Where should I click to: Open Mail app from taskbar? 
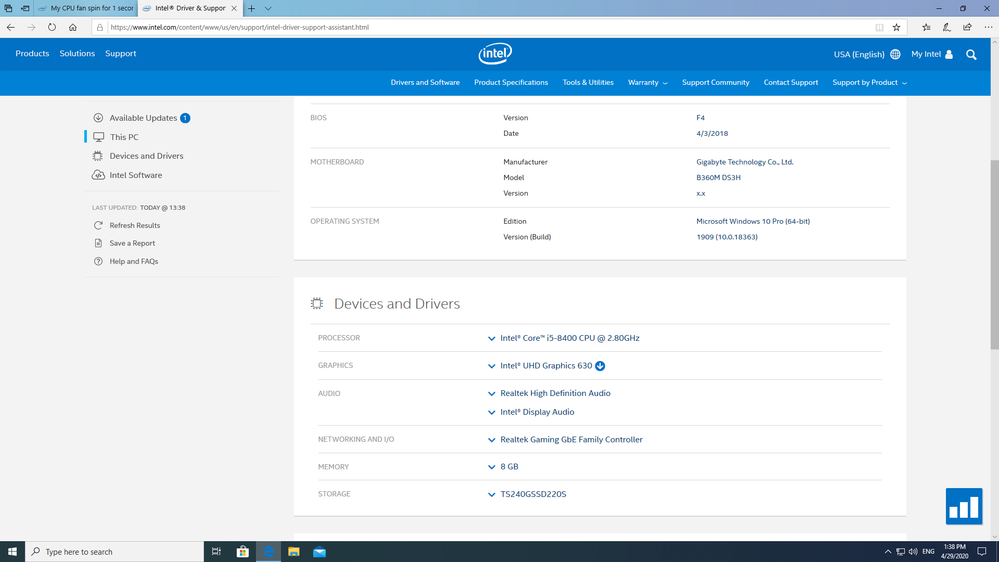tap(319, 552)
